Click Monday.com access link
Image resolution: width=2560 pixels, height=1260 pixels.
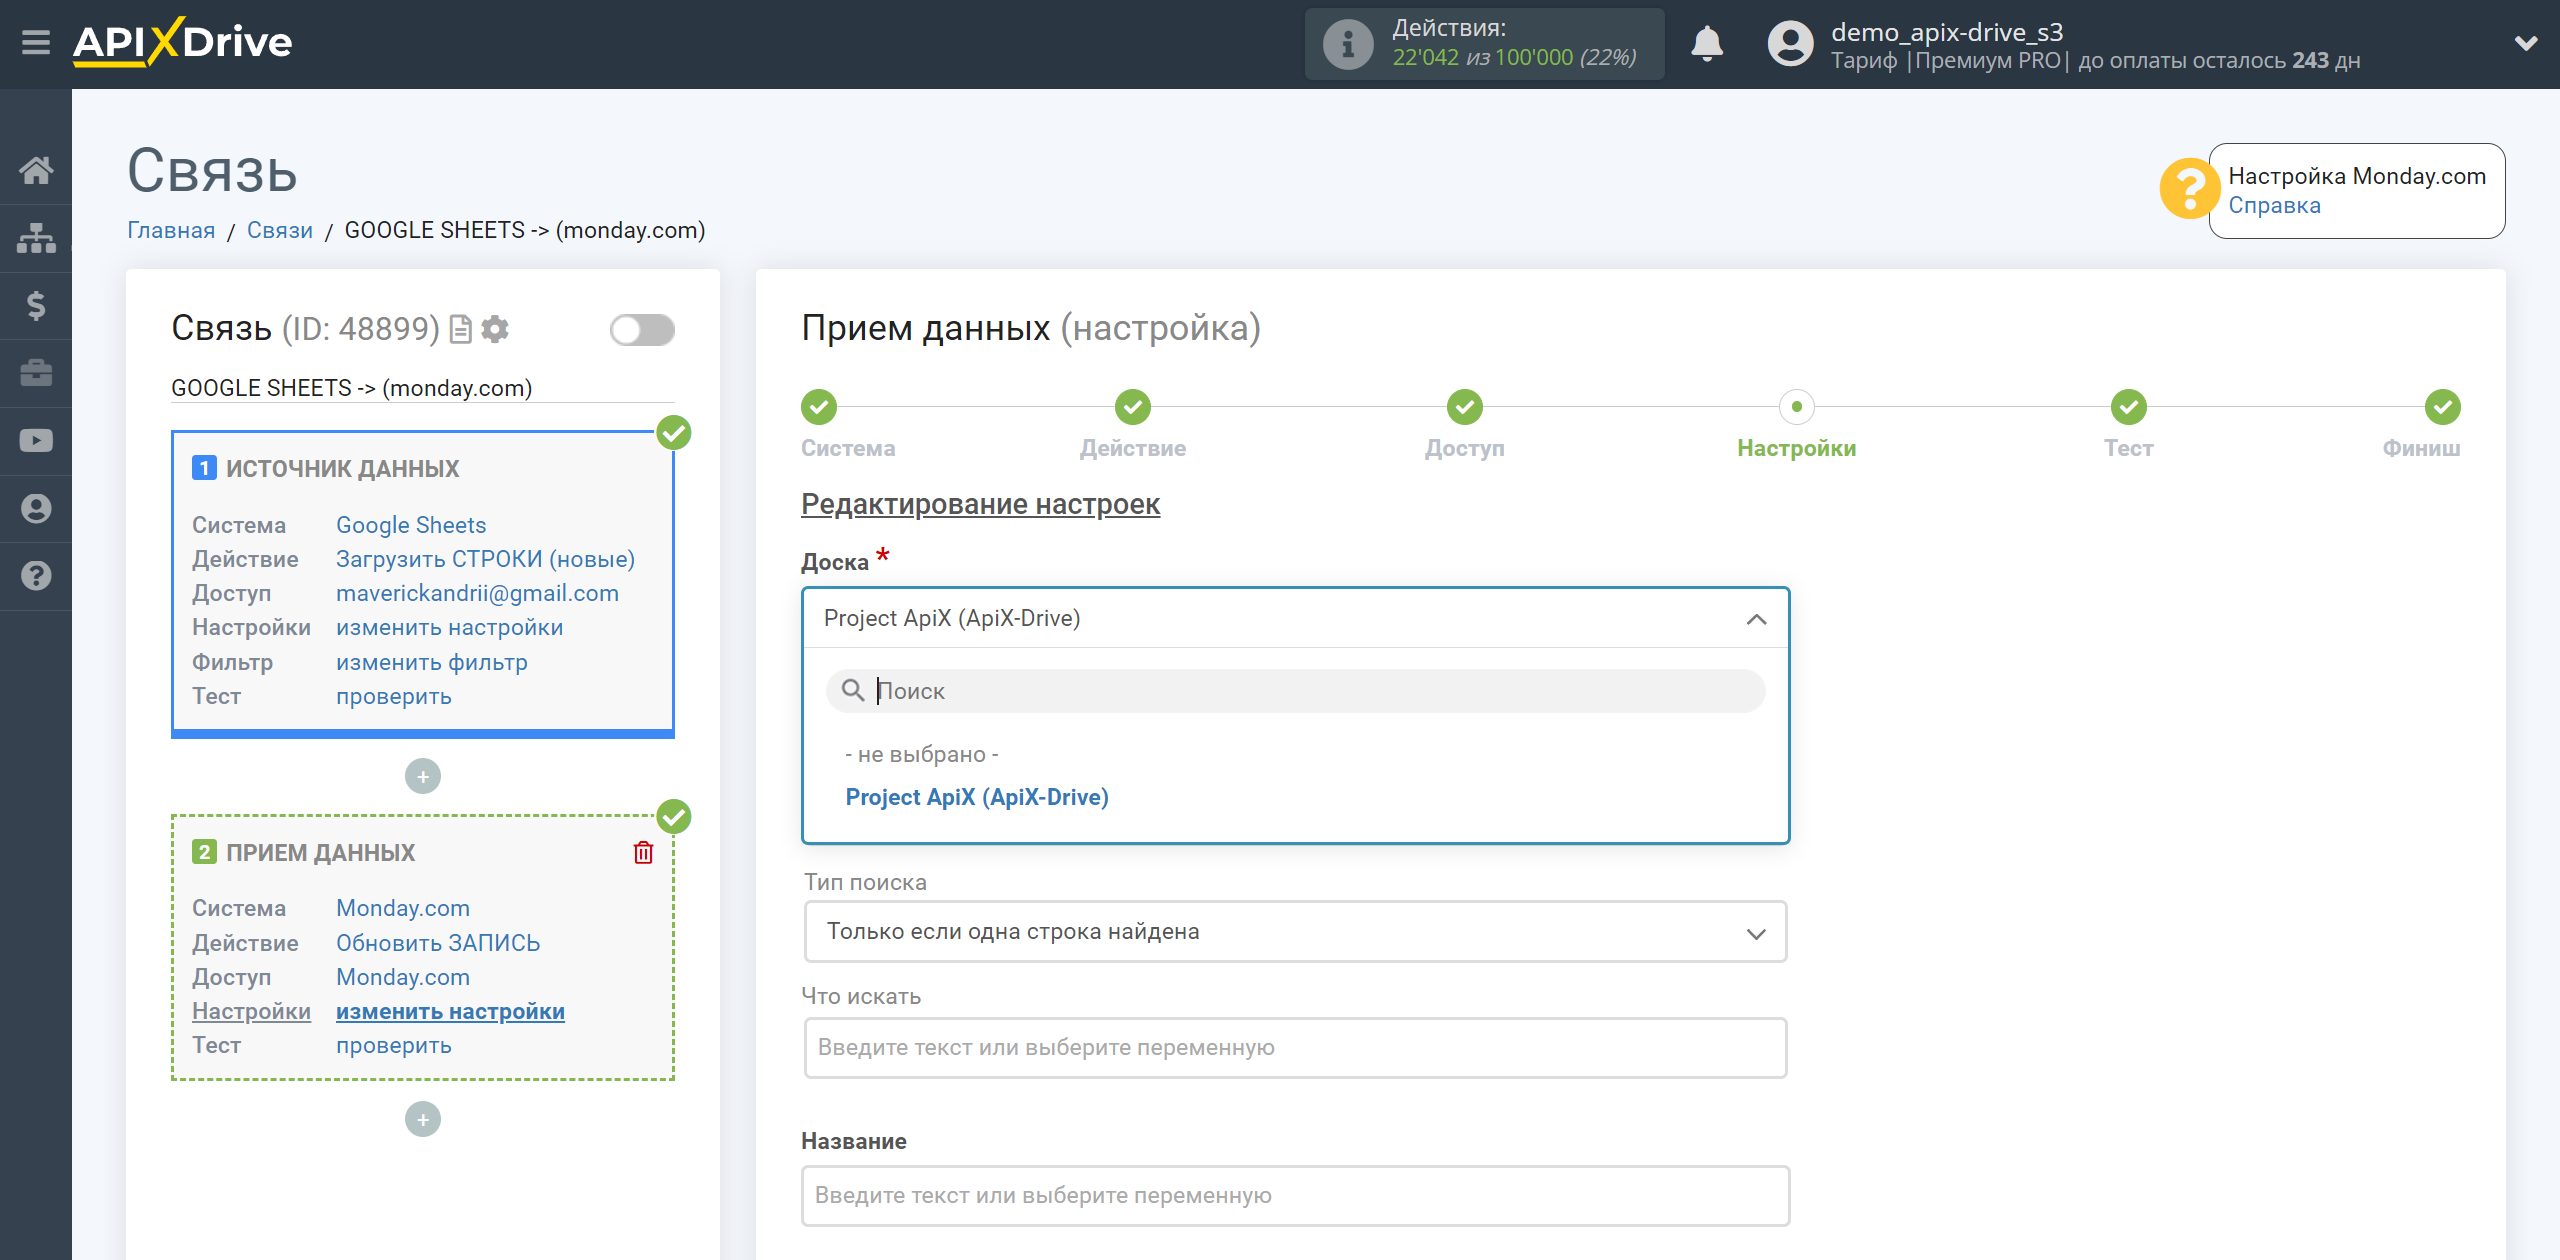coord(402,977)
